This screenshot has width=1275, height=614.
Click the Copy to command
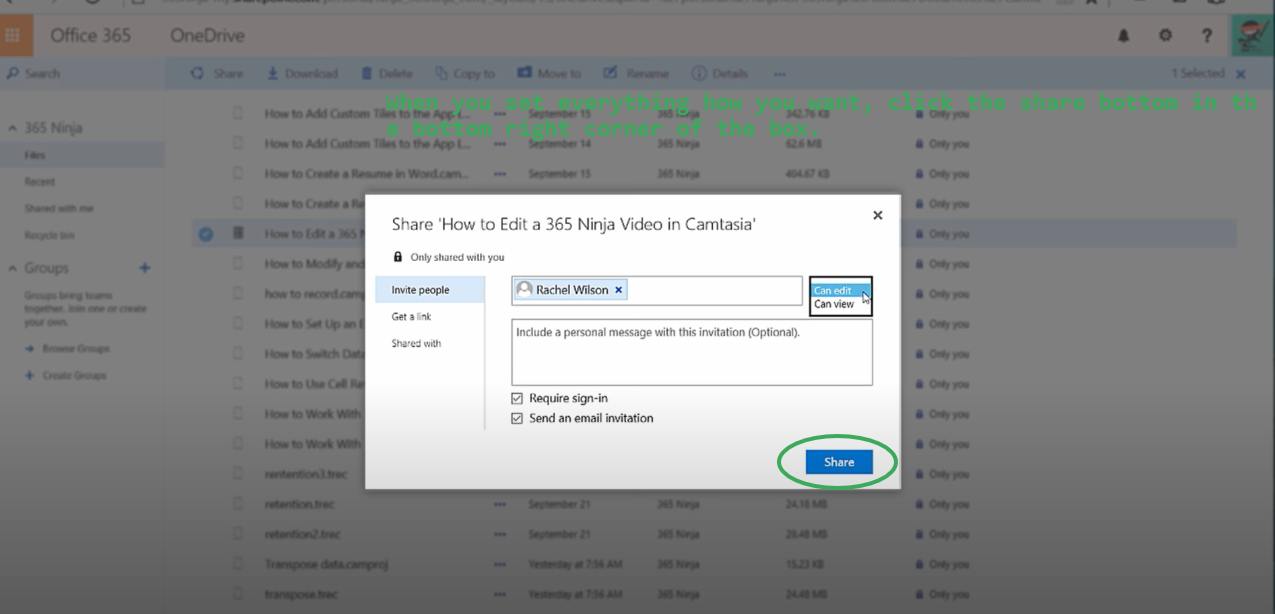coord(465,74)
